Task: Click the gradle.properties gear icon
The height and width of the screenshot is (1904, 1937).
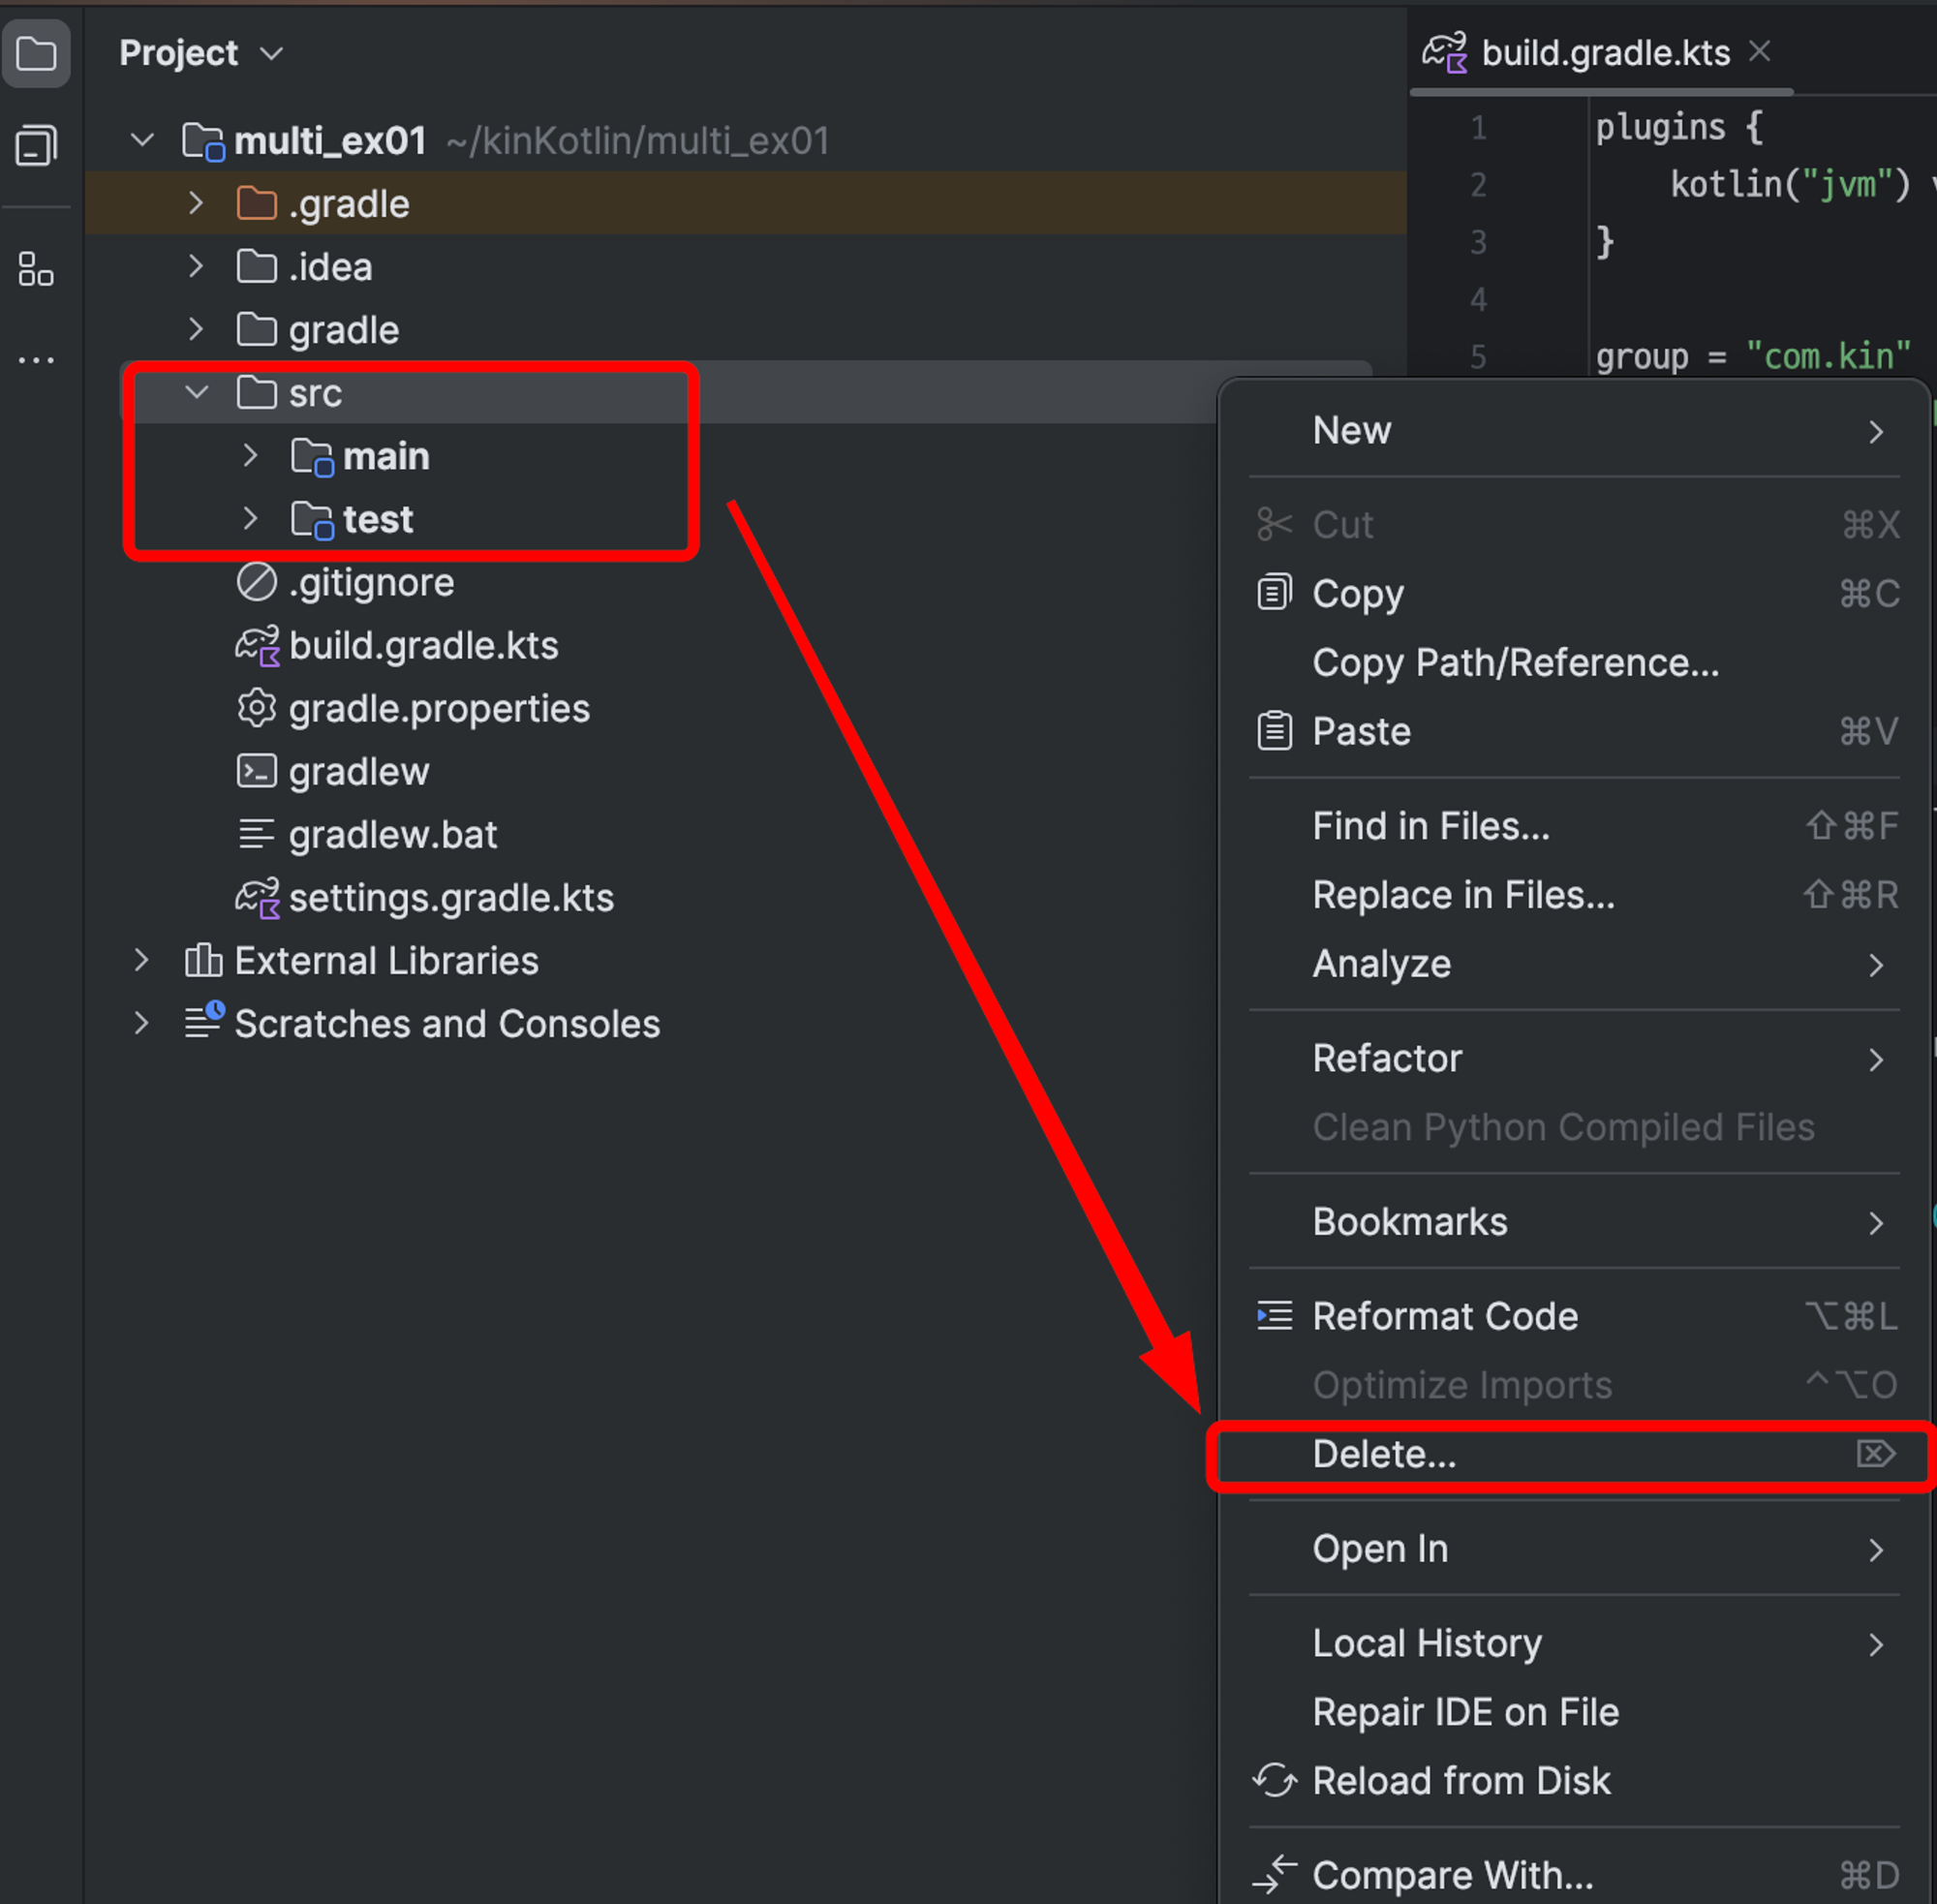Action: pos(257,709)
